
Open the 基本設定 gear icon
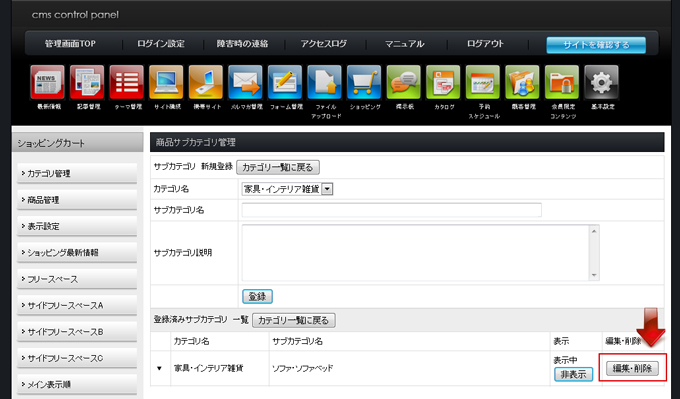602,82
